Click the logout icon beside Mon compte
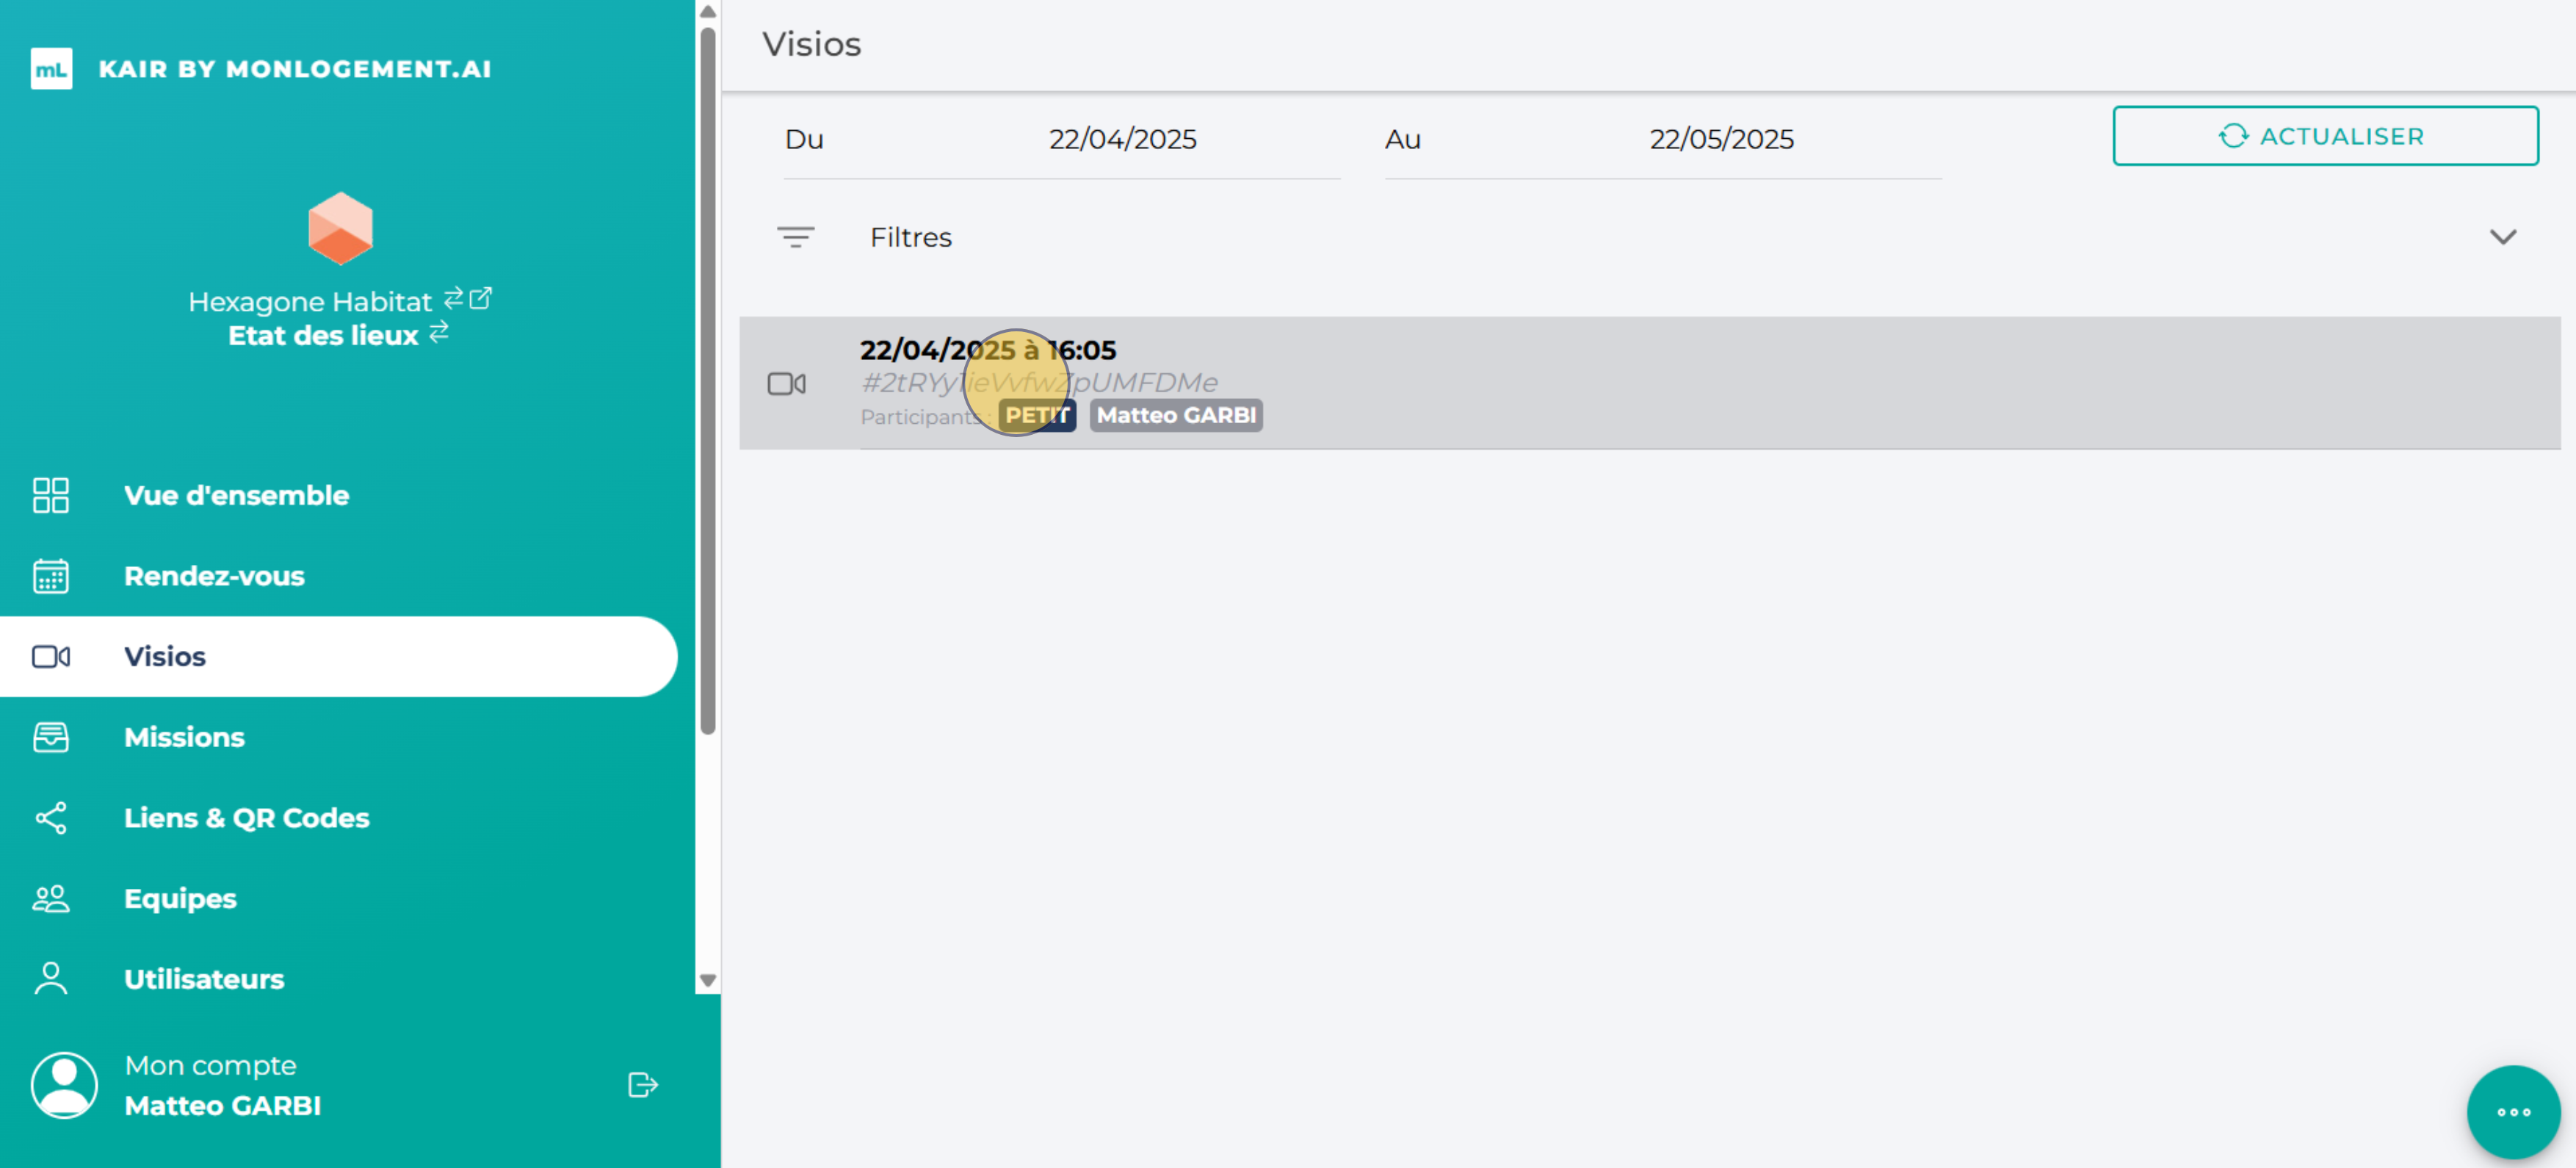 (642, 1085)
